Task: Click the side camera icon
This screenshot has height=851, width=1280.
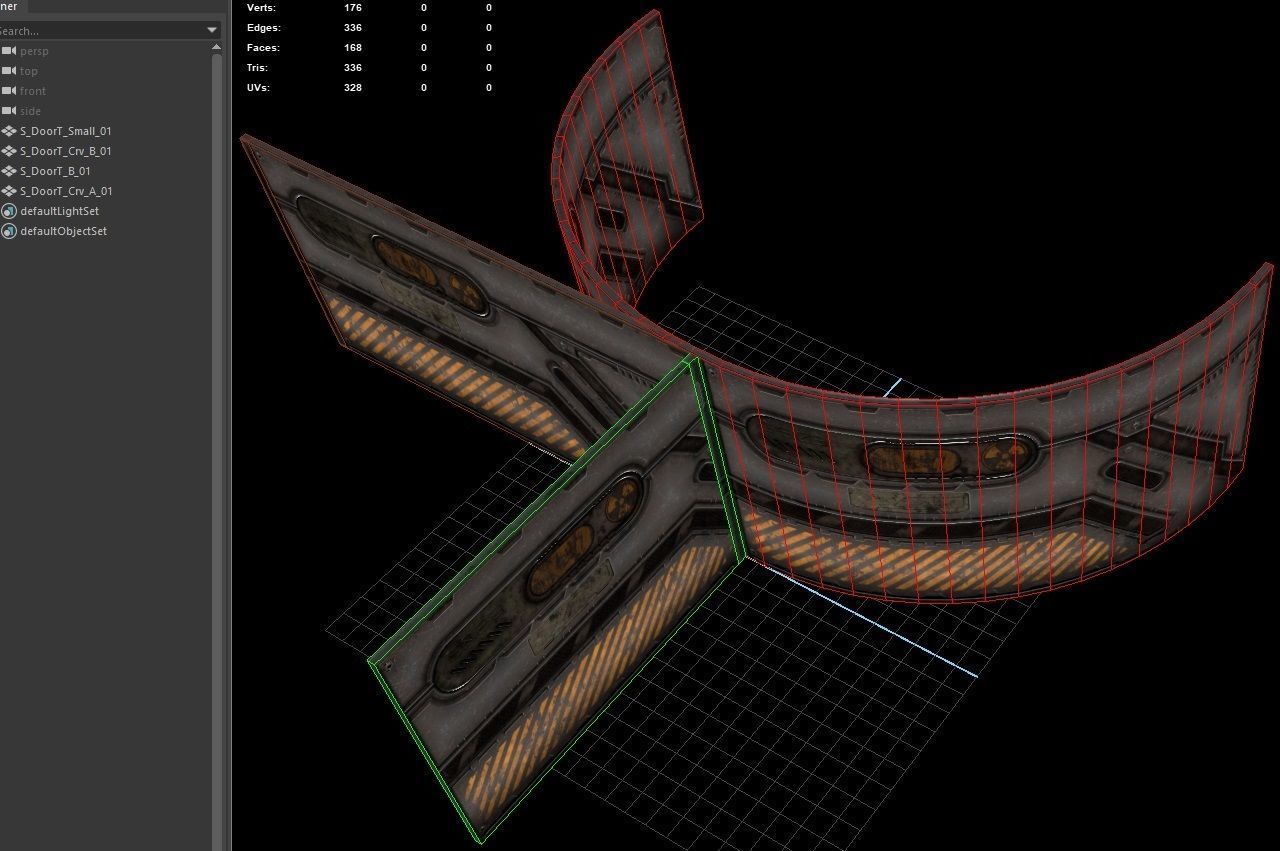Action: (x=10, y=110)
